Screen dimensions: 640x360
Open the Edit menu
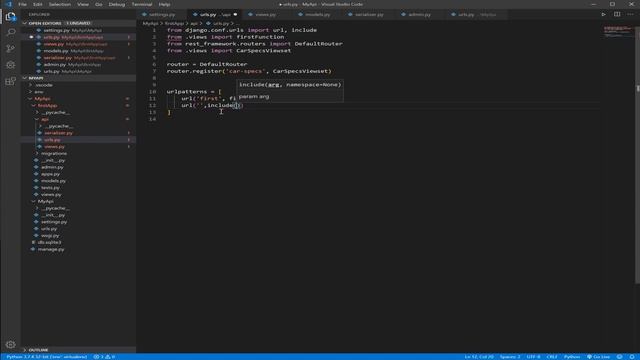(38, 4)
